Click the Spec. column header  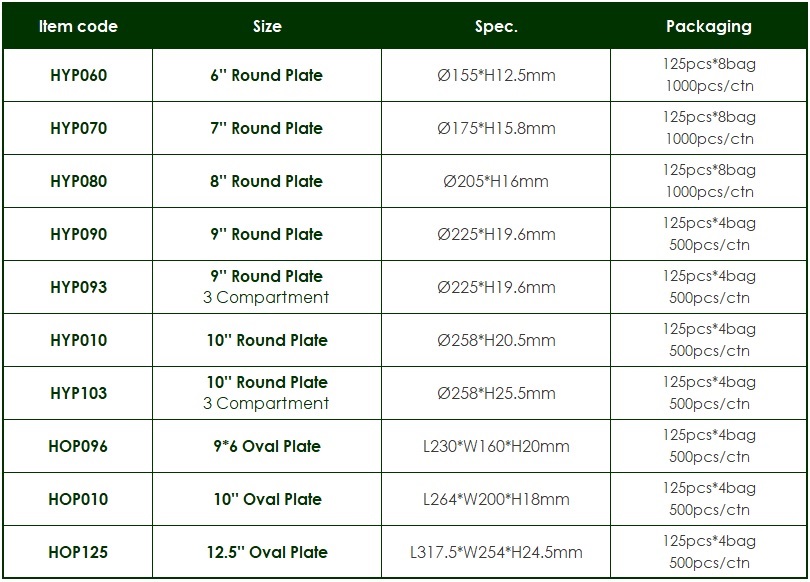coord(496,26)
